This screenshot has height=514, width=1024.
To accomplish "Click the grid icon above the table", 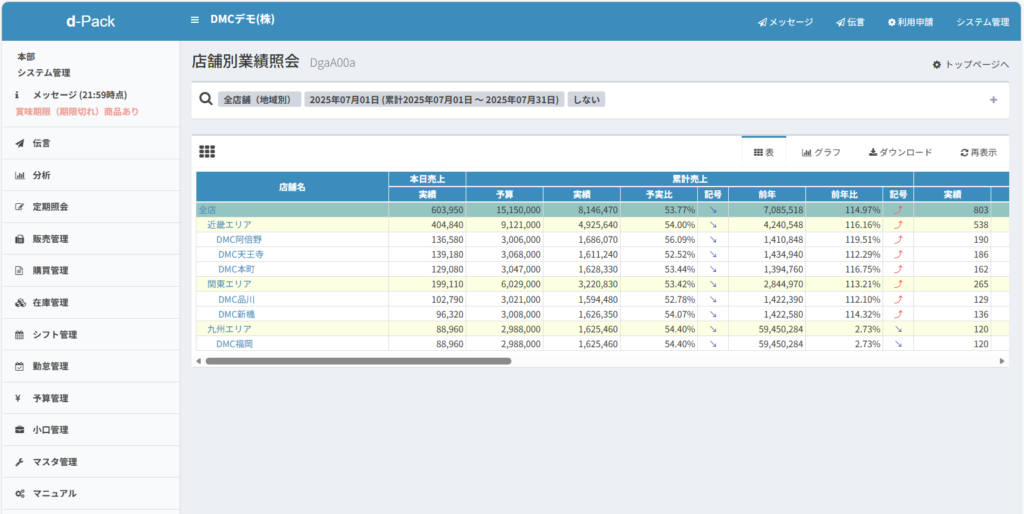I will 207,152.
